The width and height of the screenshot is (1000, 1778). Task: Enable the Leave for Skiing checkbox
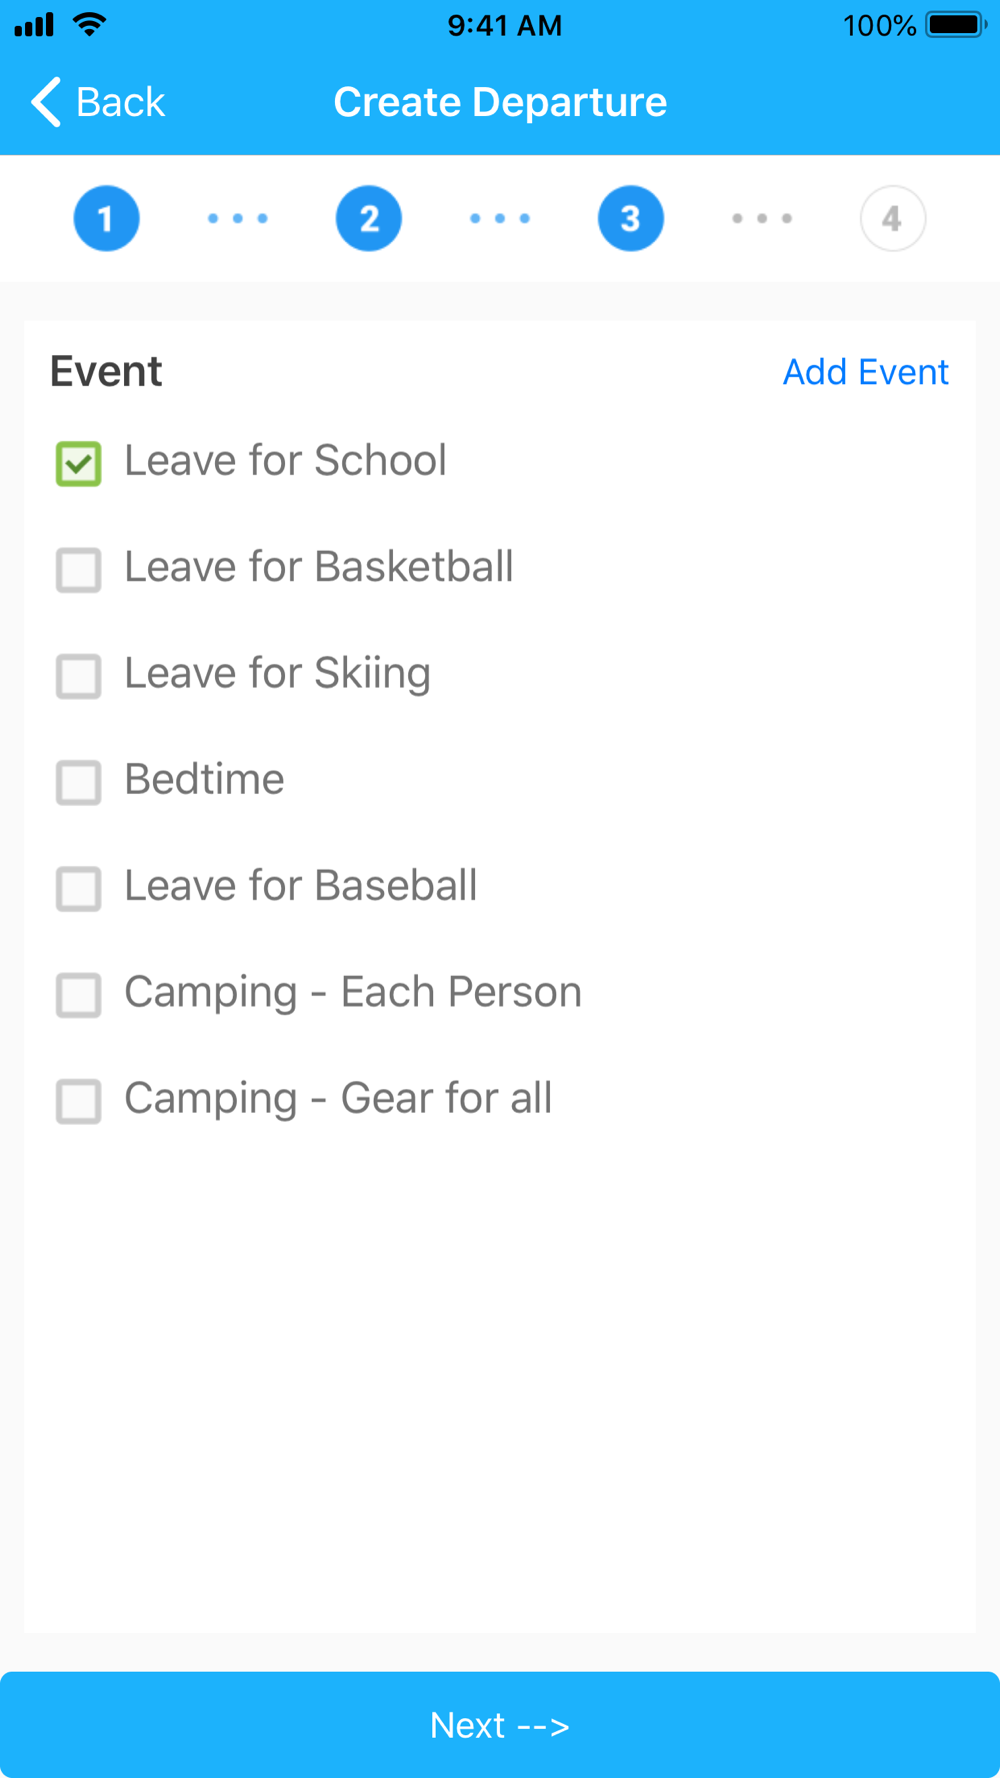[78, 676]
